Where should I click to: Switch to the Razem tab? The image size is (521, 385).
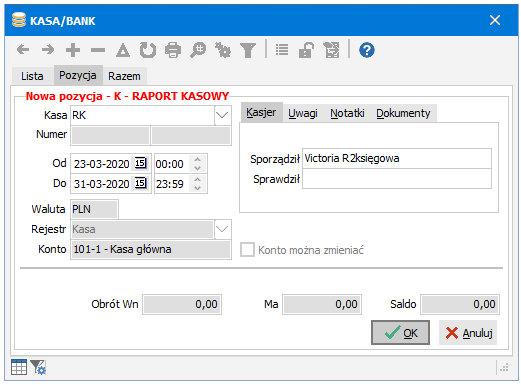124,76
